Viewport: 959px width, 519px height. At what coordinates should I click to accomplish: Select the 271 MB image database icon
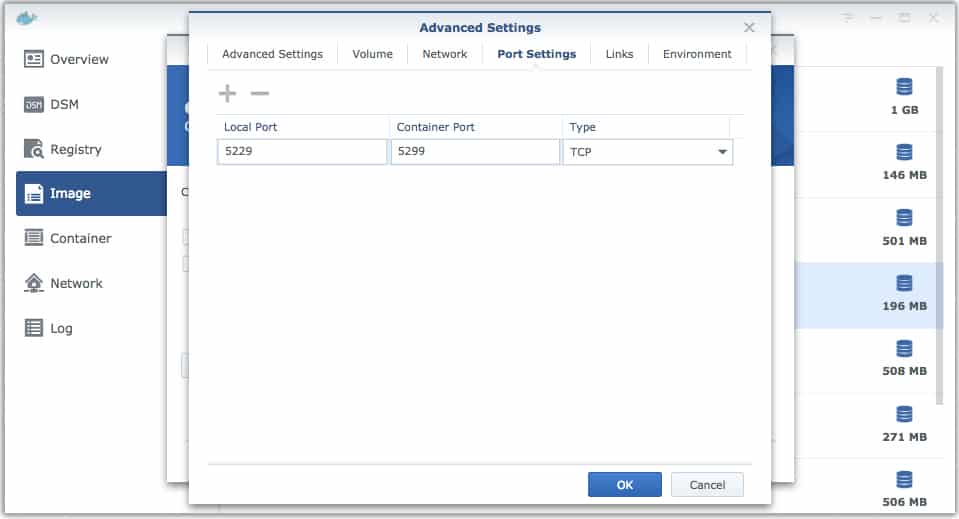[904, 414]
